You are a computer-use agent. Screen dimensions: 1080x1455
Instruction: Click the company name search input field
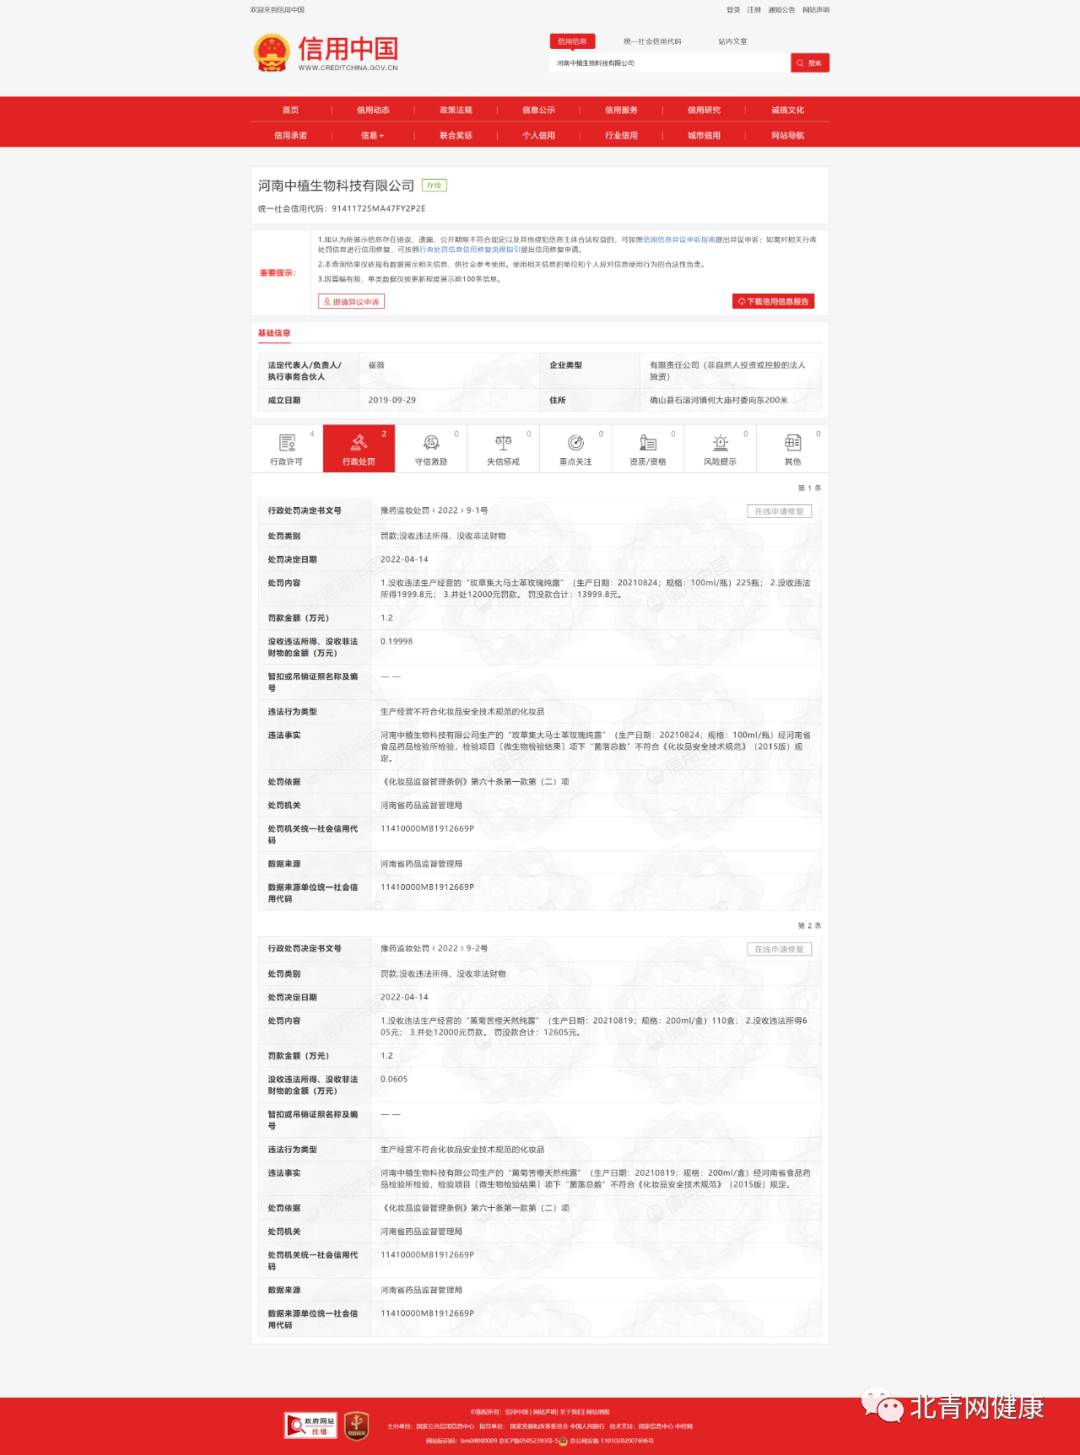click(670, 63)
